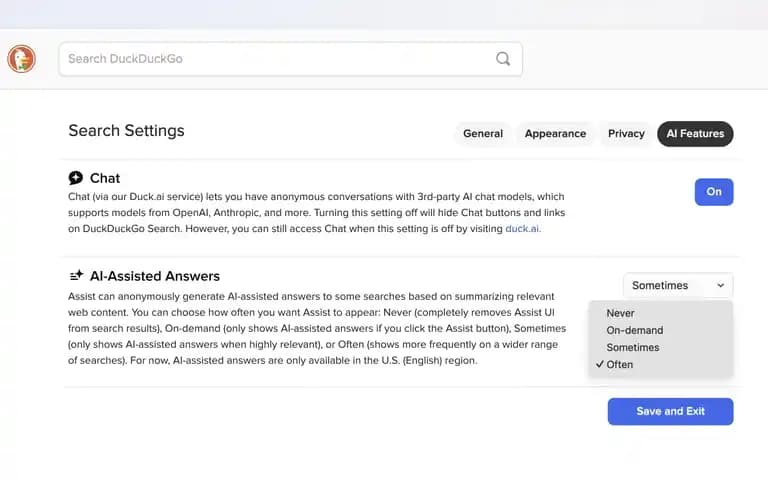
Task: Focus the Search DuckDuckGo input field
Action: (x=290, y=59)
